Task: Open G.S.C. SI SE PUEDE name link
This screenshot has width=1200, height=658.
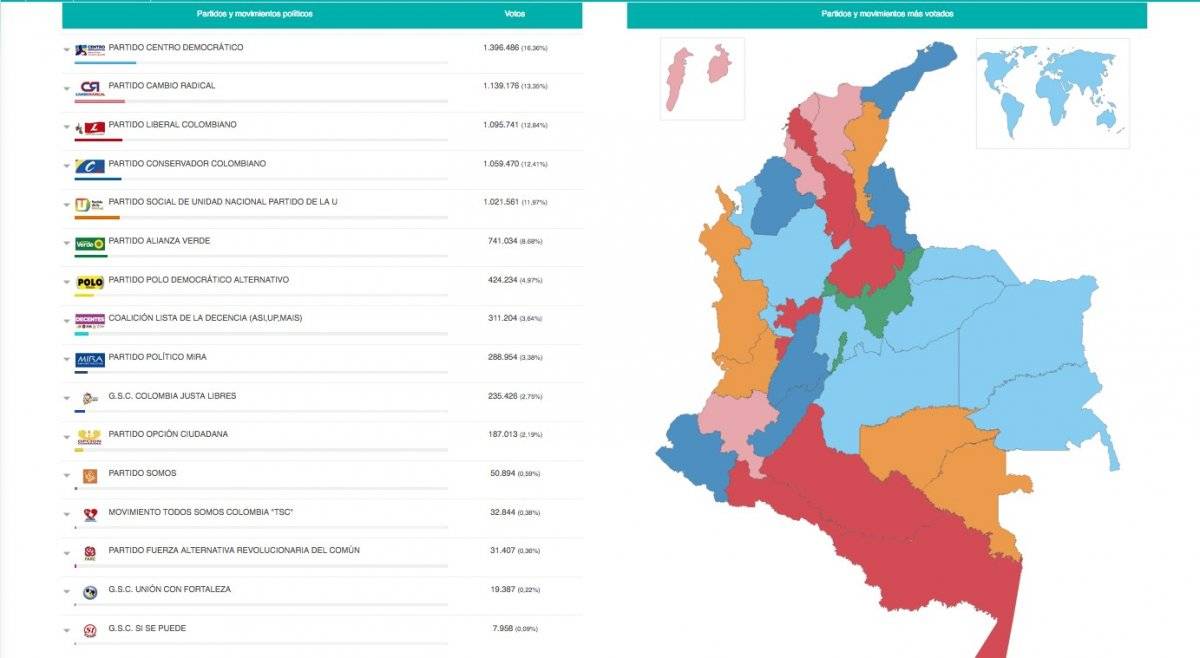Action: coord(147,628)
